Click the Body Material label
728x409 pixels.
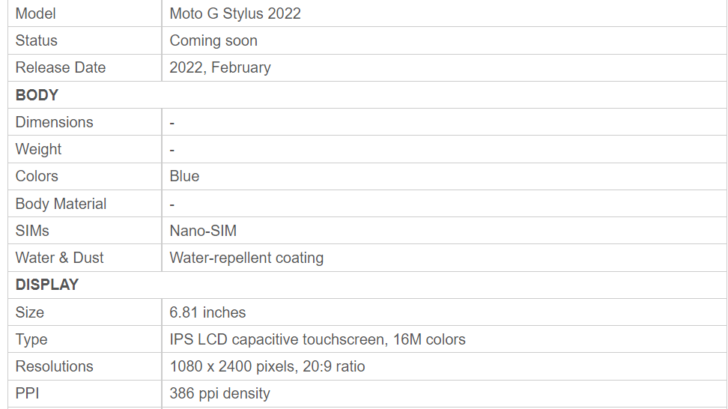tap(61, 204)
